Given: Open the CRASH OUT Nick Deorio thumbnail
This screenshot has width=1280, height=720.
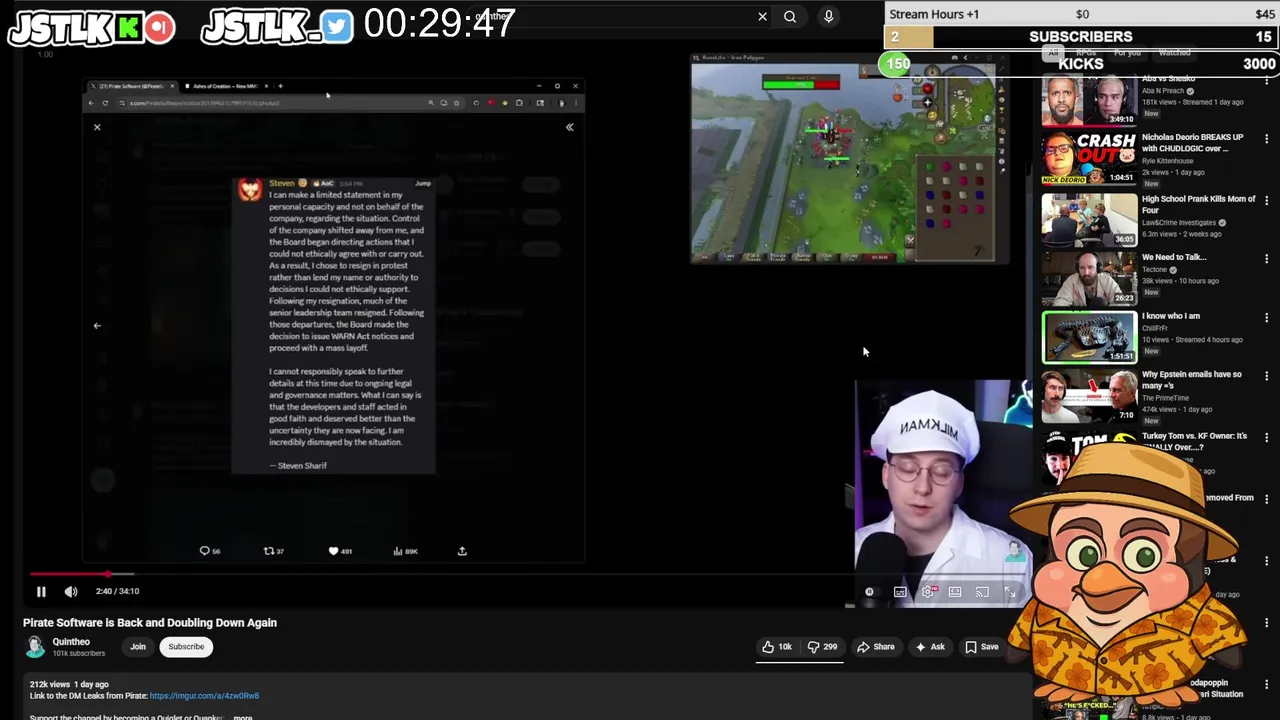Looking at the screenshot, I should click(1089, 158).
